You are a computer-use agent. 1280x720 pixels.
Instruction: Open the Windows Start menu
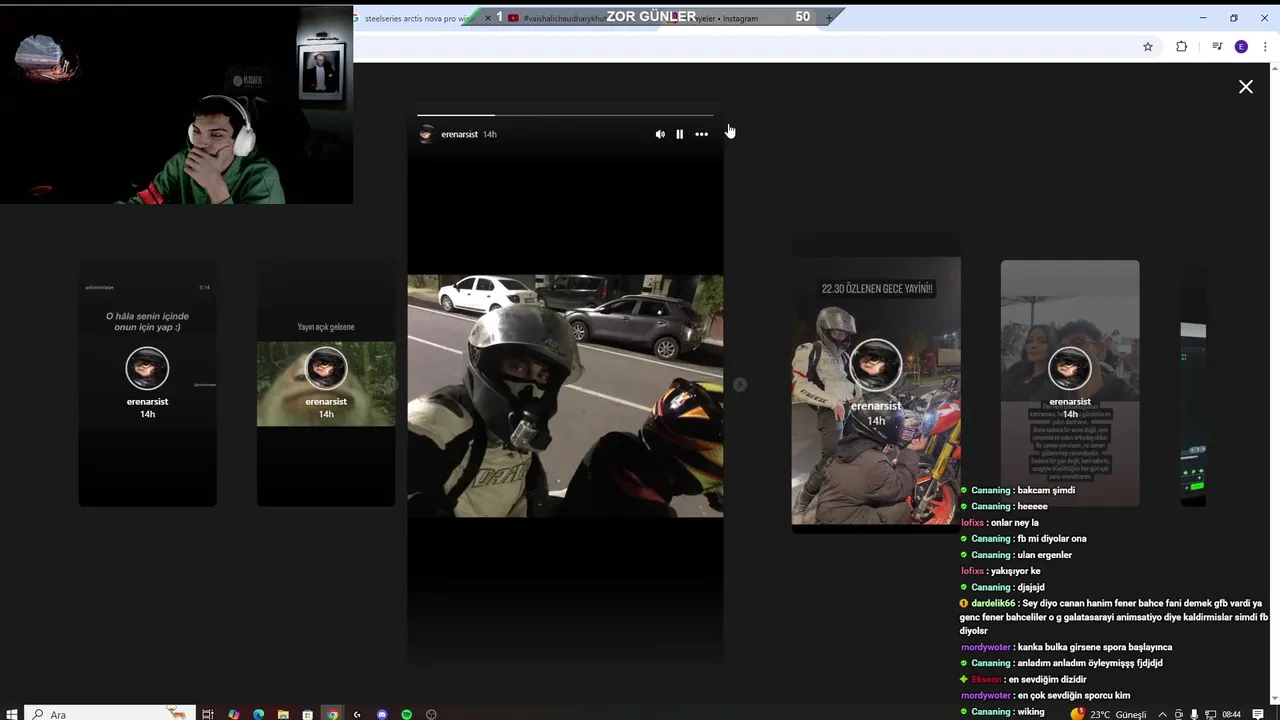12,714
